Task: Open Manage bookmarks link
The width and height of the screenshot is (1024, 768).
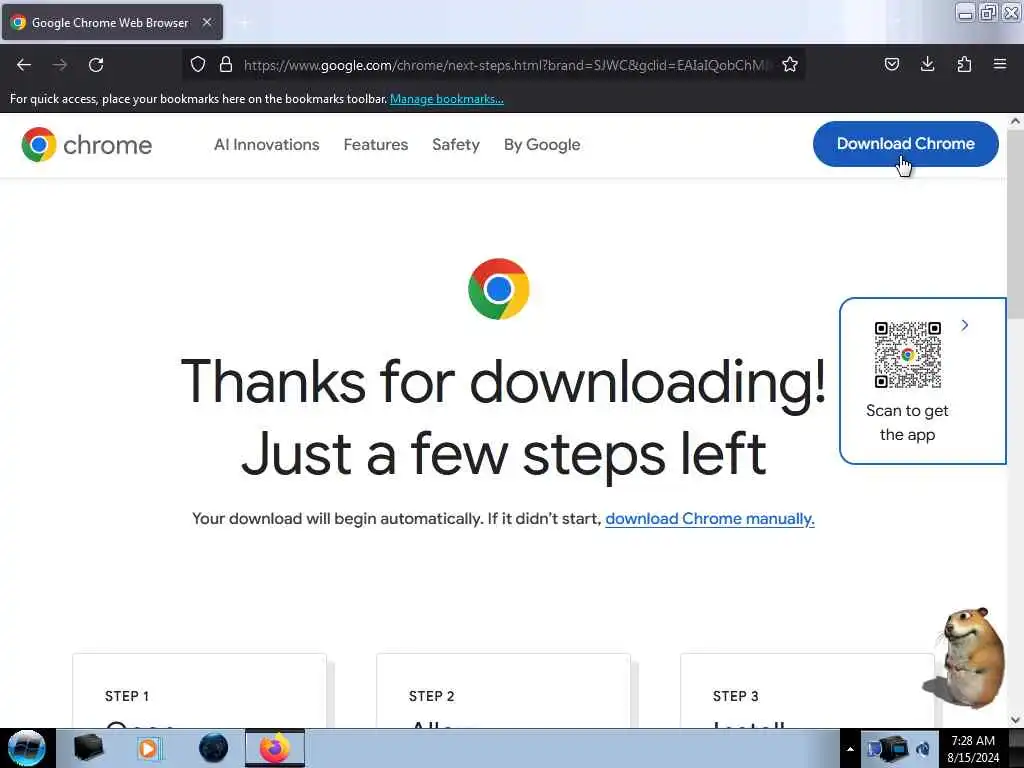Action: [x=447, y=99]
